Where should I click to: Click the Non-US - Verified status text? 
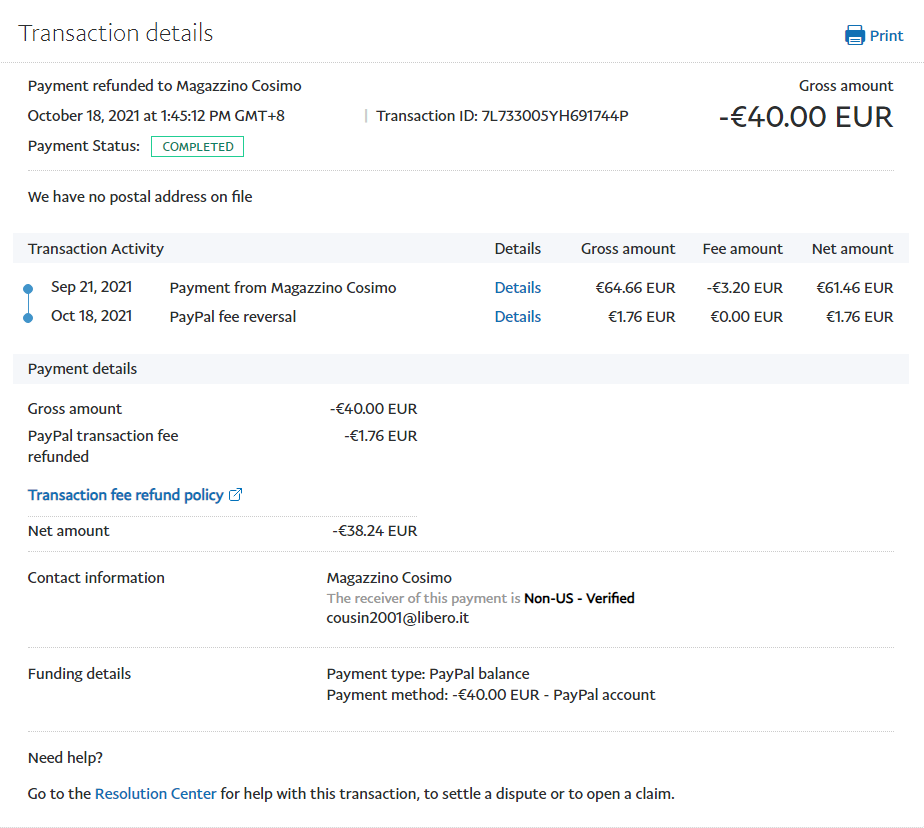[579, 598]
